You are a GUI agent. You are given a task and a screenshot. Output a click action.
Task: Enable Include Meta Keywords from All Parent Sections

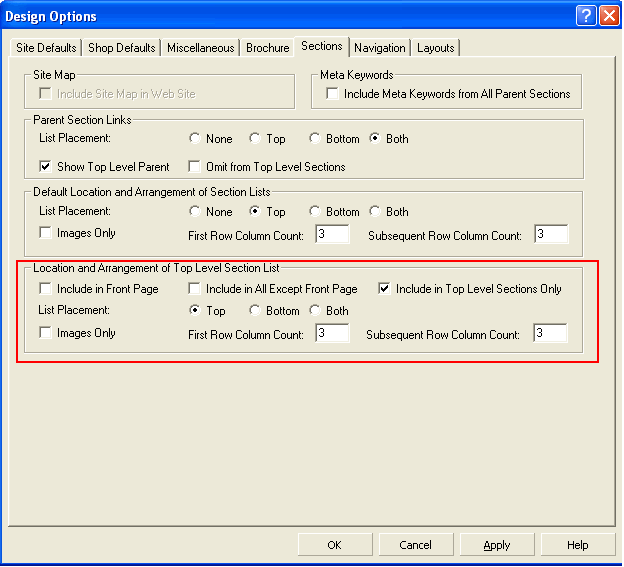coord(333,94)
